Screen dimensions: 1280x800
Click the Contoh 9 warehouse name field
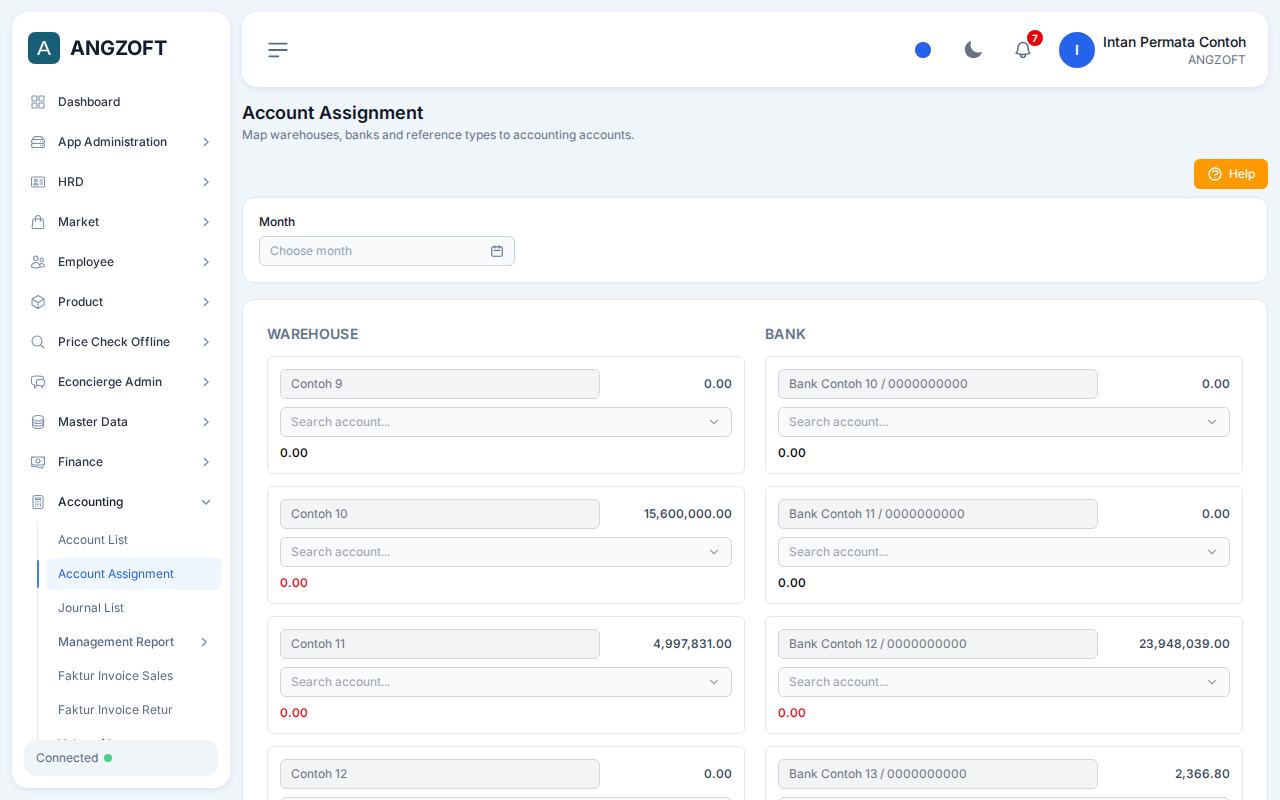pyautogui.click(x=440, y=384)
